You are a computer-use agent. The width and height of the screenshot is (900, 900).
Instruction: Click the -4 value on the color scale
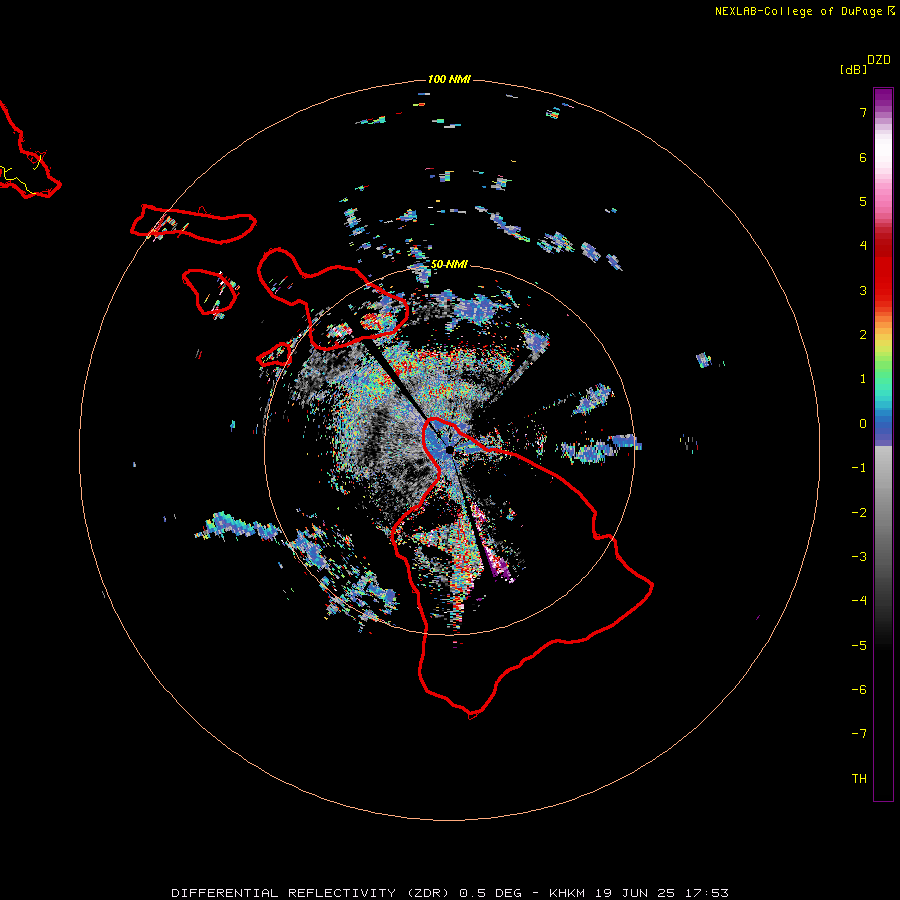(859, 600)
